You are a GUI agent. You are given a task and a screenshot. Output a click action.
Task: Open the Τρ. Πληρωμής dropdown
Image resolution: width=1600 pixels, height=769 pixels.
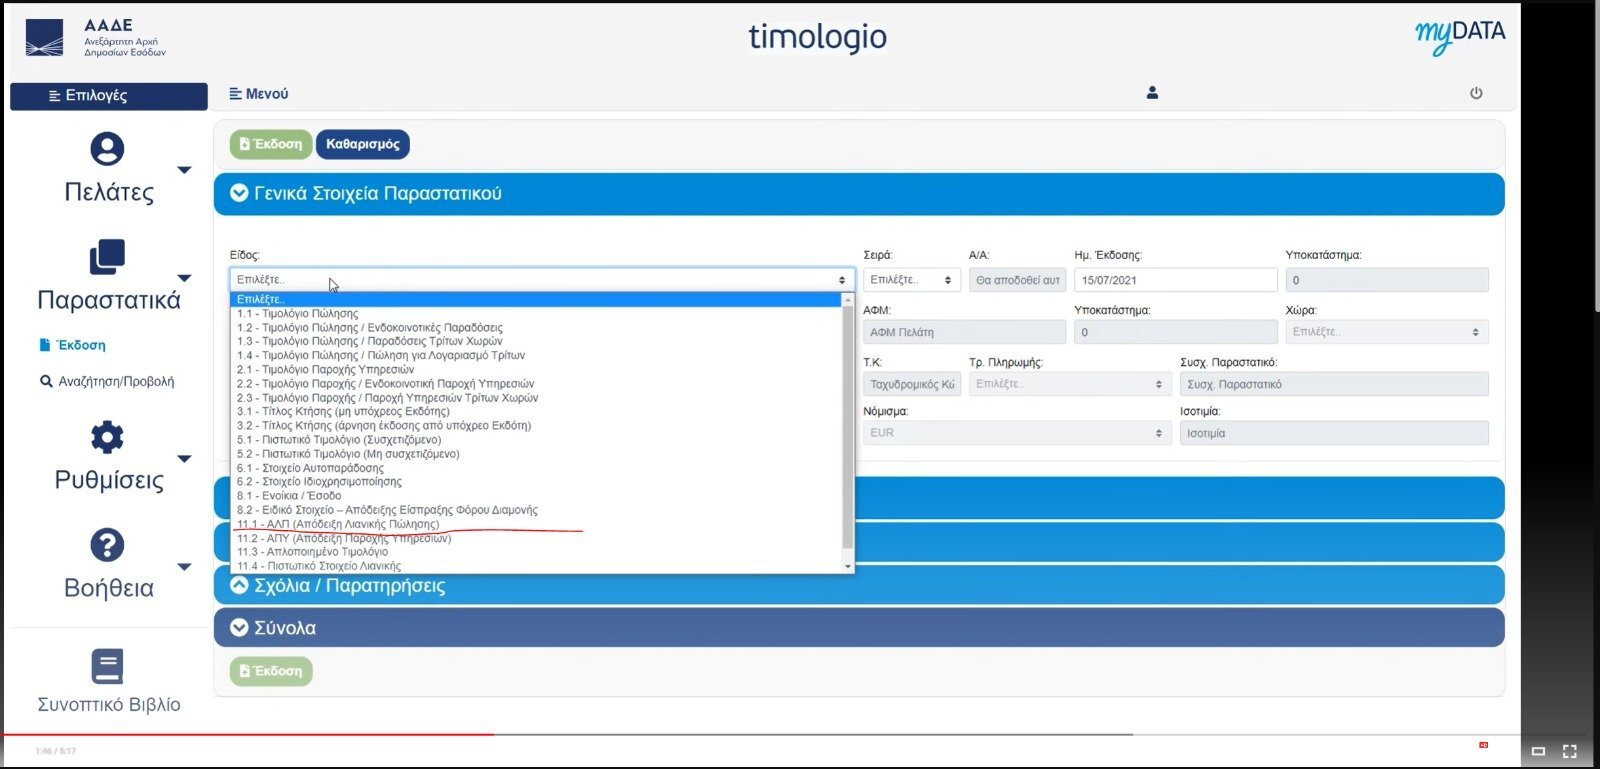[x=1070, y=384]
